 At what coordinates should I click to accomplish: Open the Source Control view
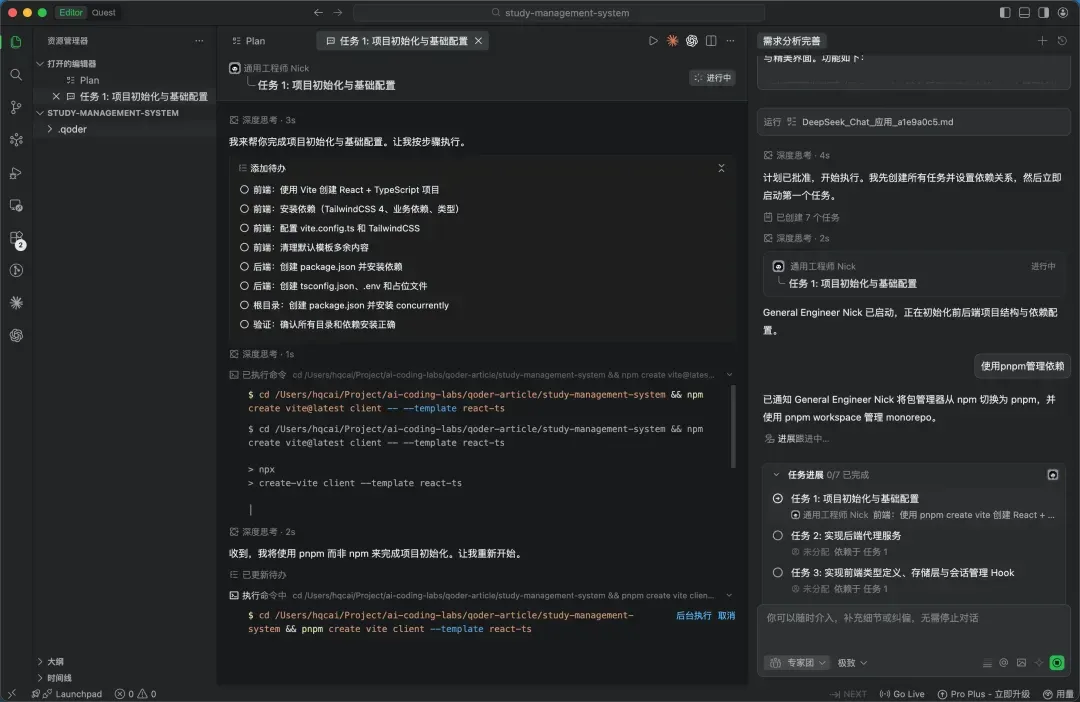pyautogui.click(x=16, y=107)
